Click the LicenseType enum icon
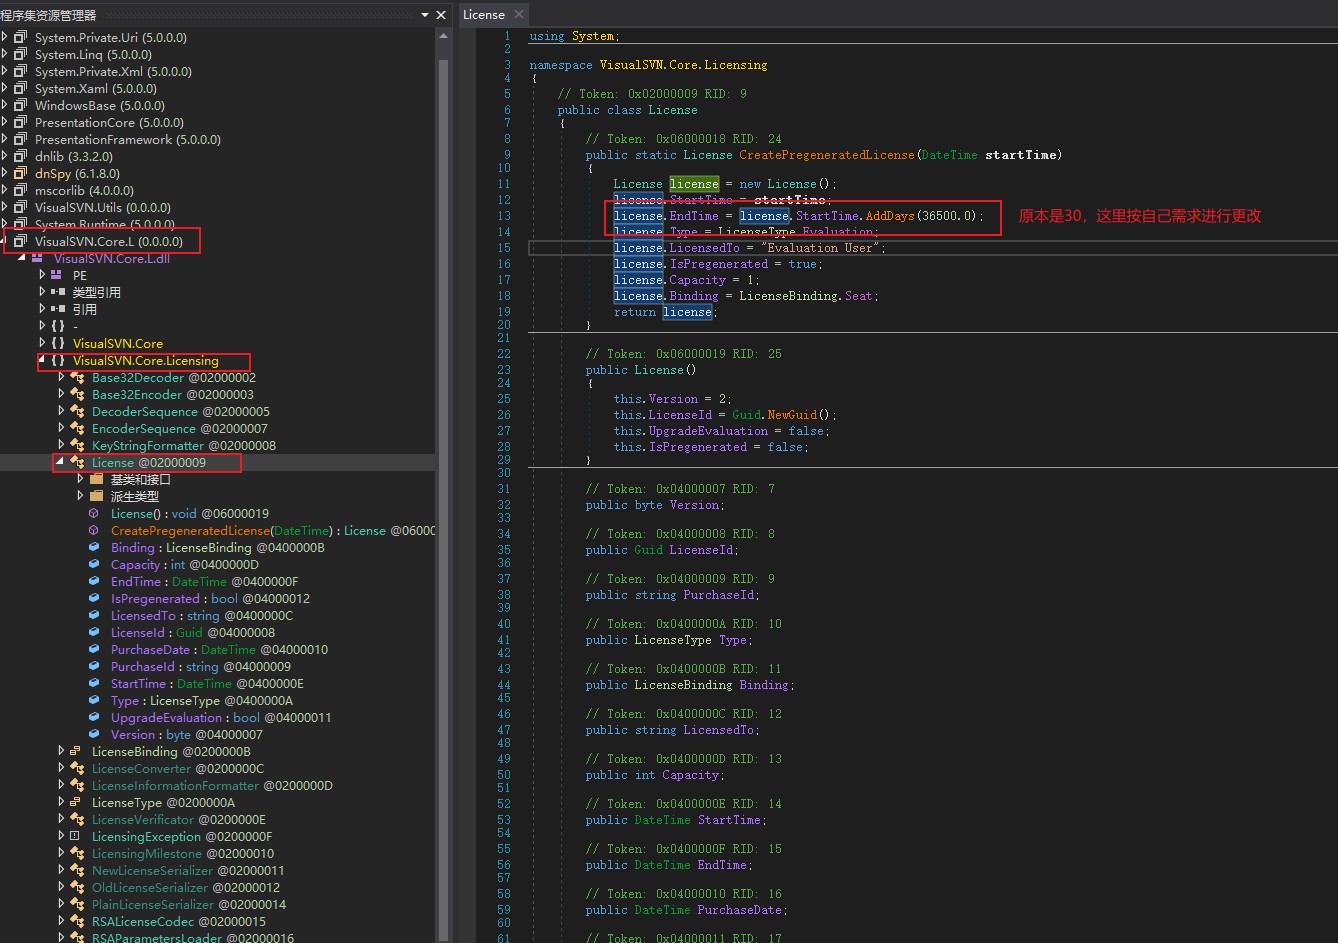 (x=75, y=802)
